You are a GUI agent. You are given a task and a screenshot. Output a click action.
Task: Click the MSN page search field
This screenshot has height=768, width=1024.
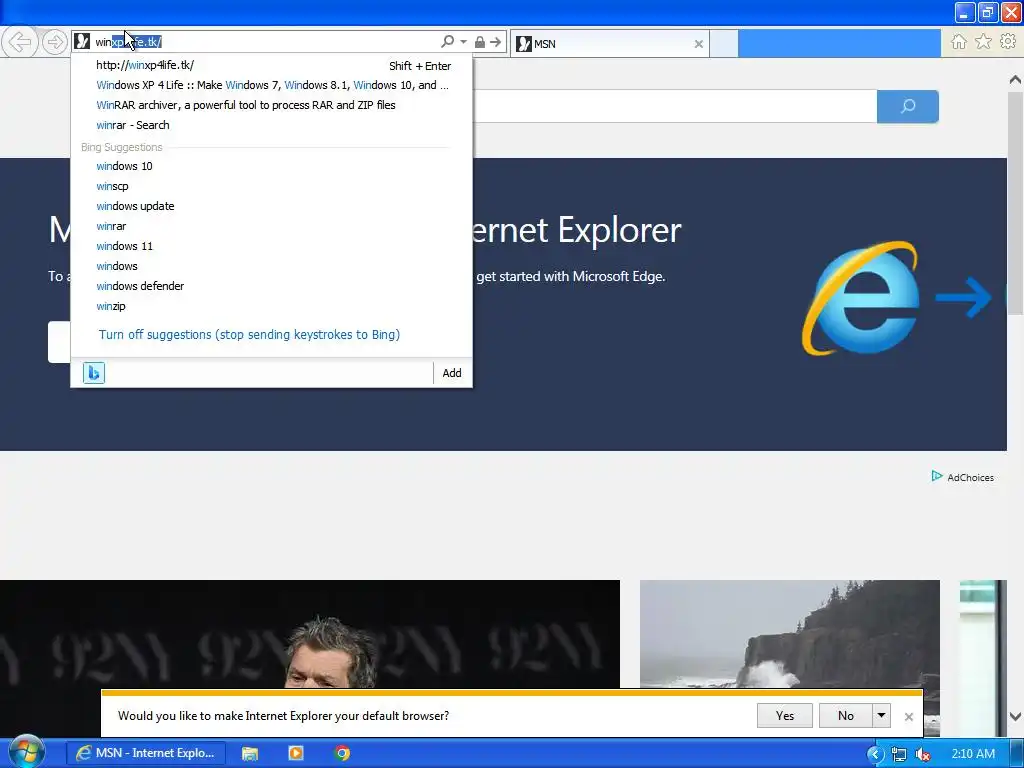coord(675,106)
